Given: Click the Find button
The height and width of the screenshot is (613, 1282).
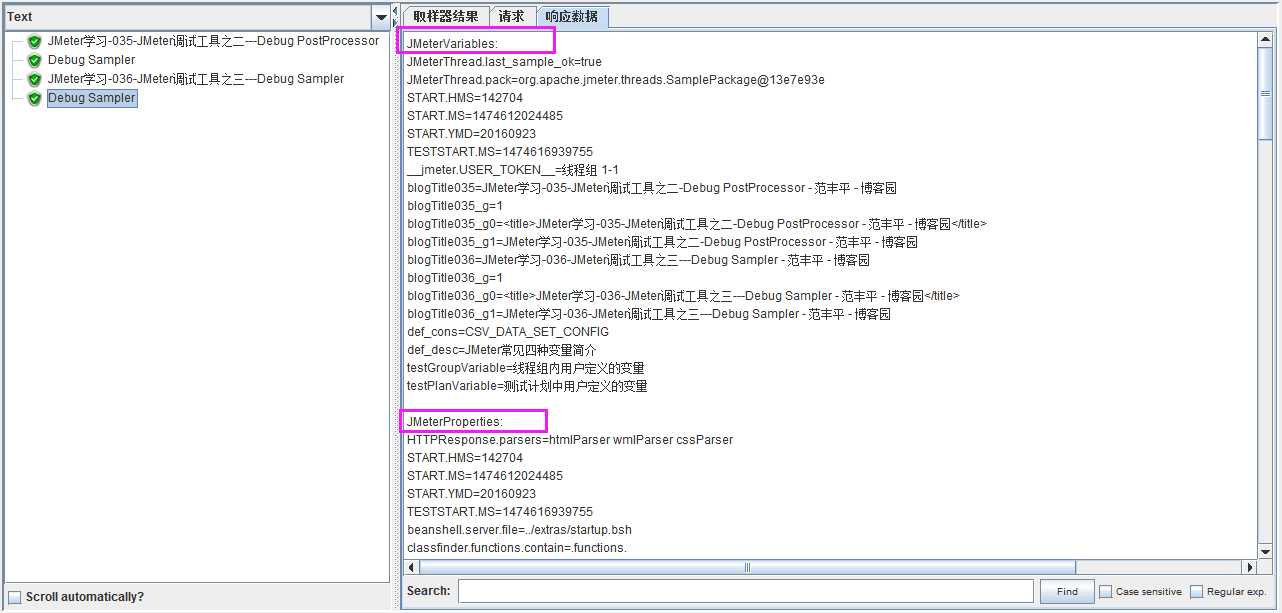Looking at the screenshot, I should (1067, 591).
